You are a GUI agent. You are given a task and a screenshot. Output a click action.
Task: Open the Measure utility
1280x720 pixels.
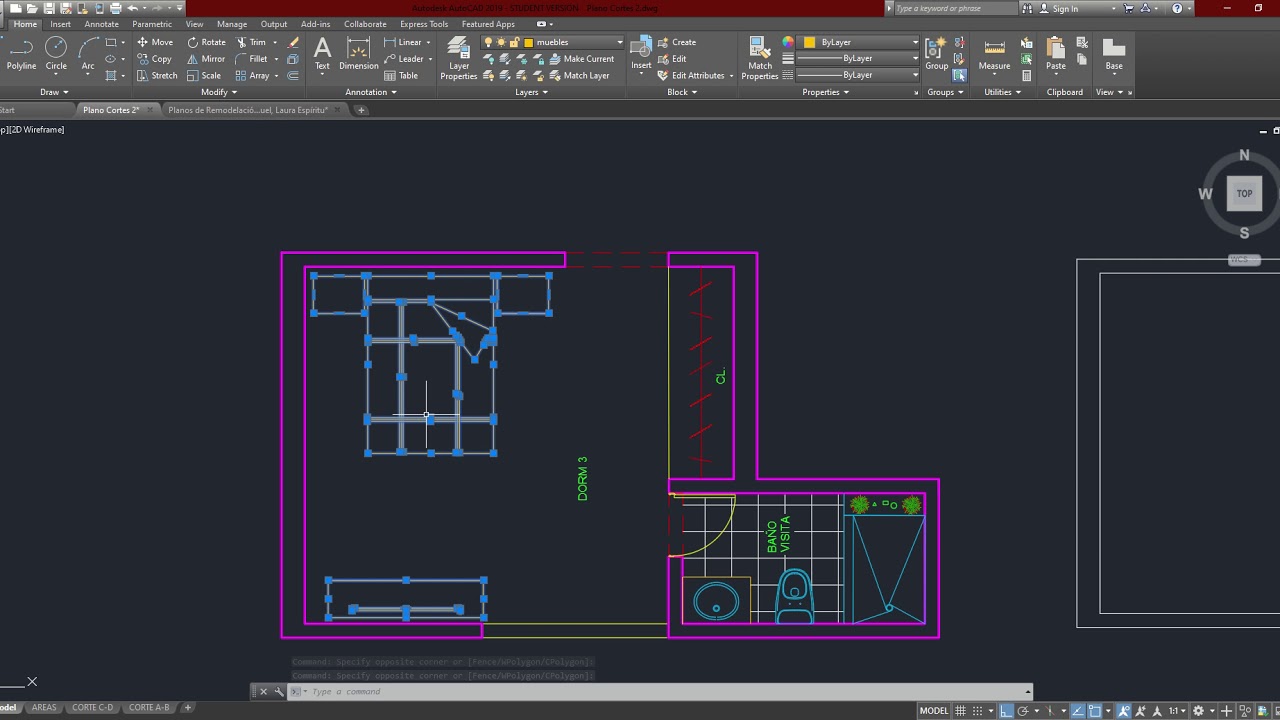pos(994,54)
